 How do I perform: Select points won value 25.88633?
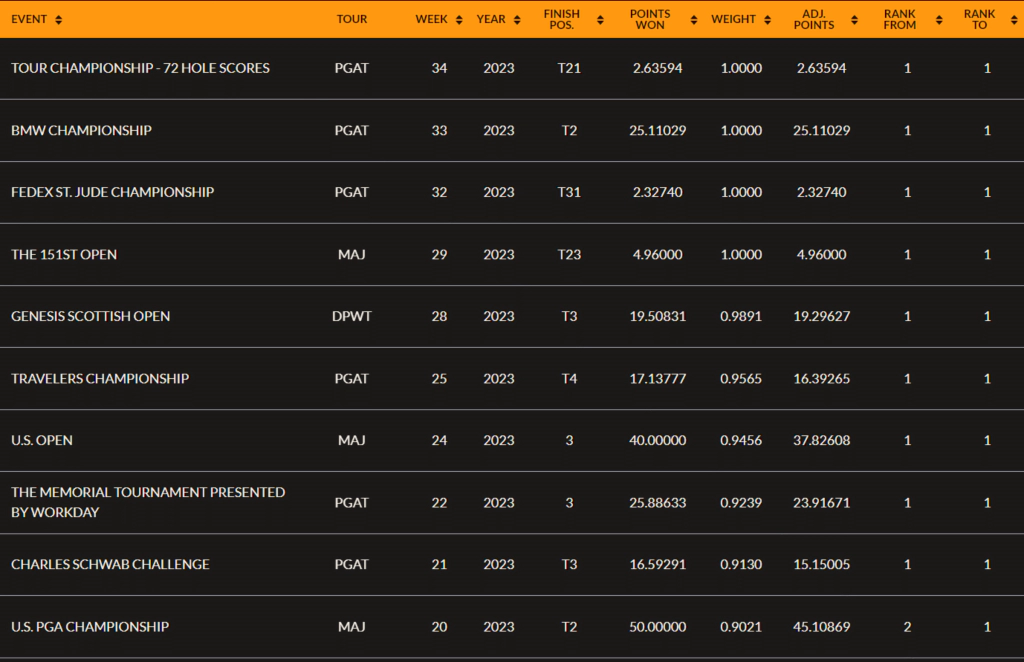click(x=657, y=502)
